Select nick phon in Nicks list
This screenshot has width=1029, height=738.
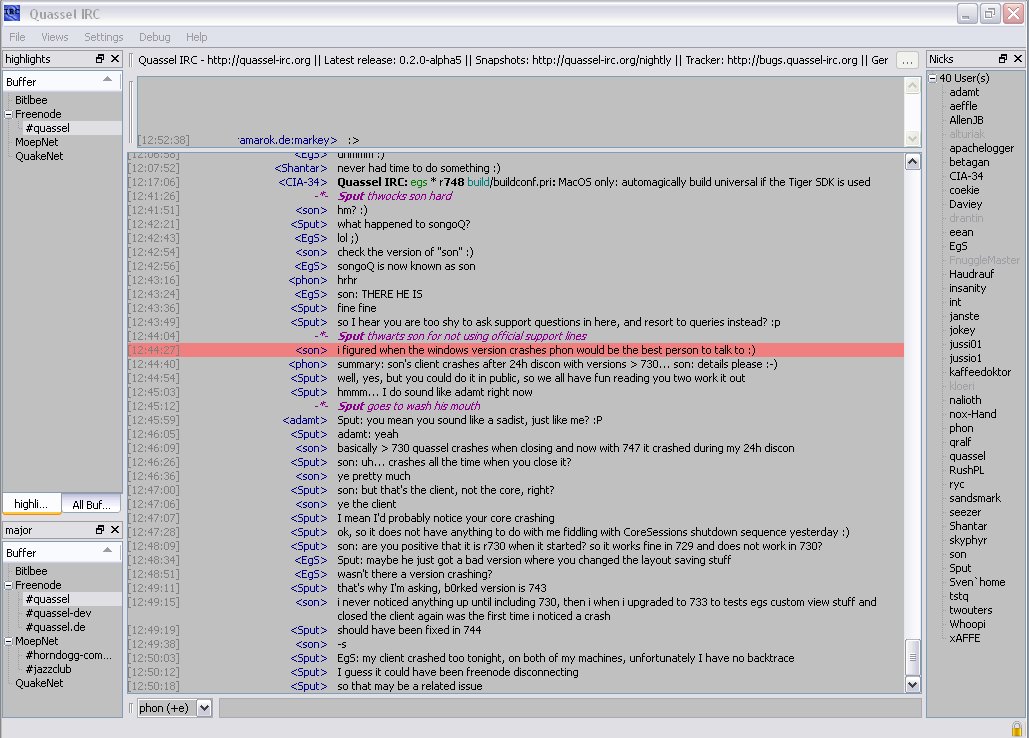click(x=961, y=428)
